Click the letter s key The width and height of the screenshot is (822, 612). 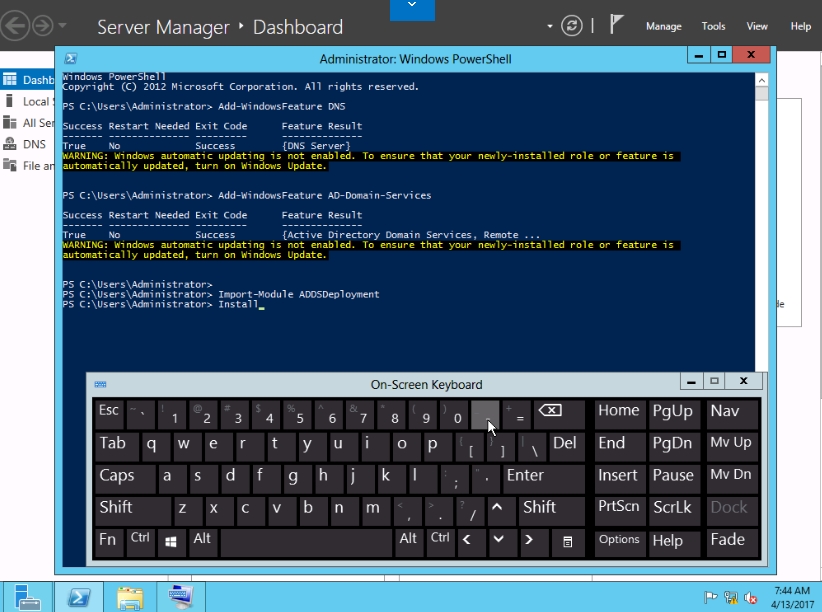pyautogui.click(x=202, y=478)
